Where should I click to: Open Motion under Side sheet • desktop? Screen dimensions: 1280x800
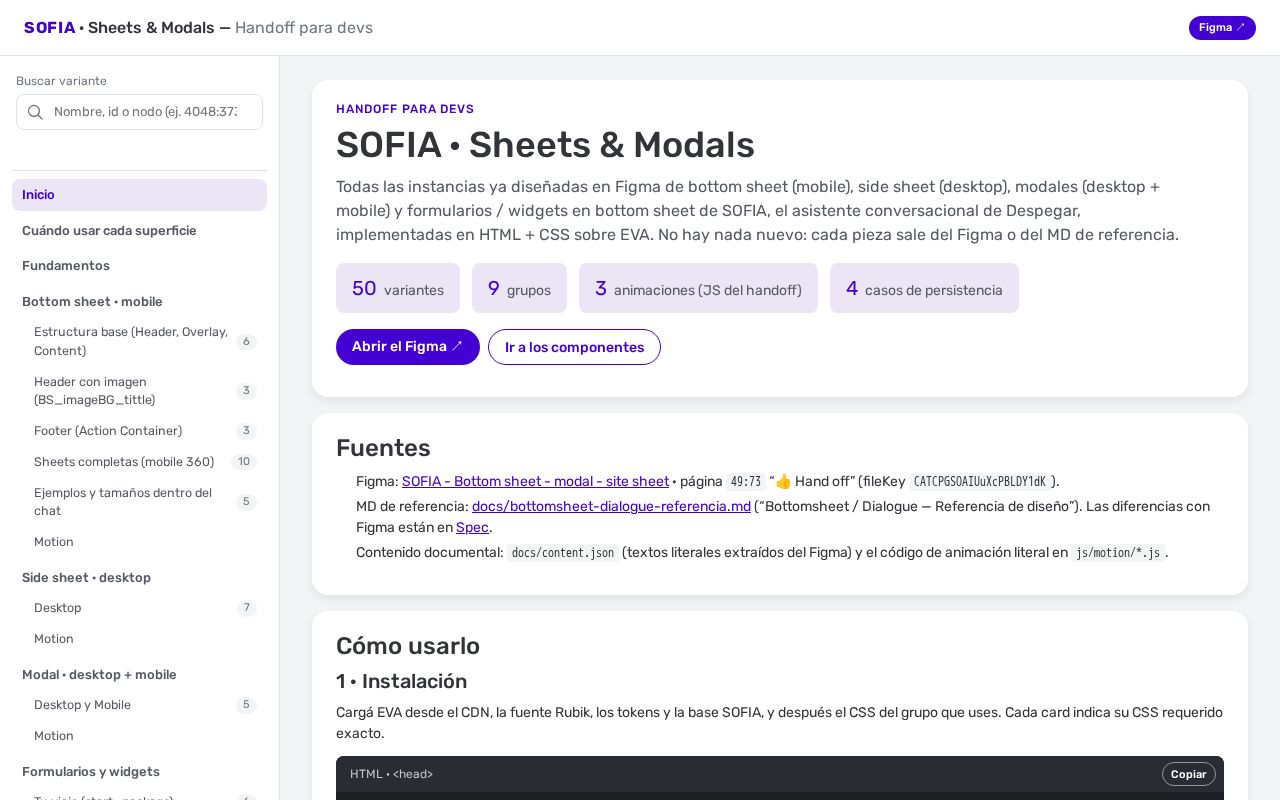[139, 639]
